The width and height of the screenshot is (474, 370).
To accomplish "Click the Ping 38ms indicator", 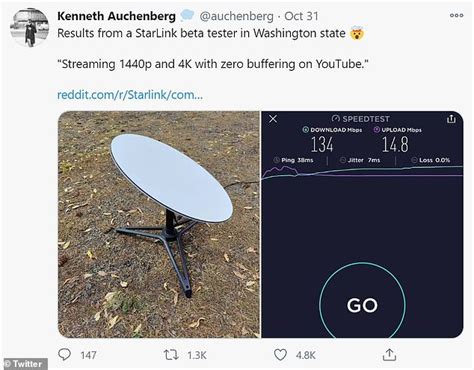I will pyautogui.click(x=293, y=160).
